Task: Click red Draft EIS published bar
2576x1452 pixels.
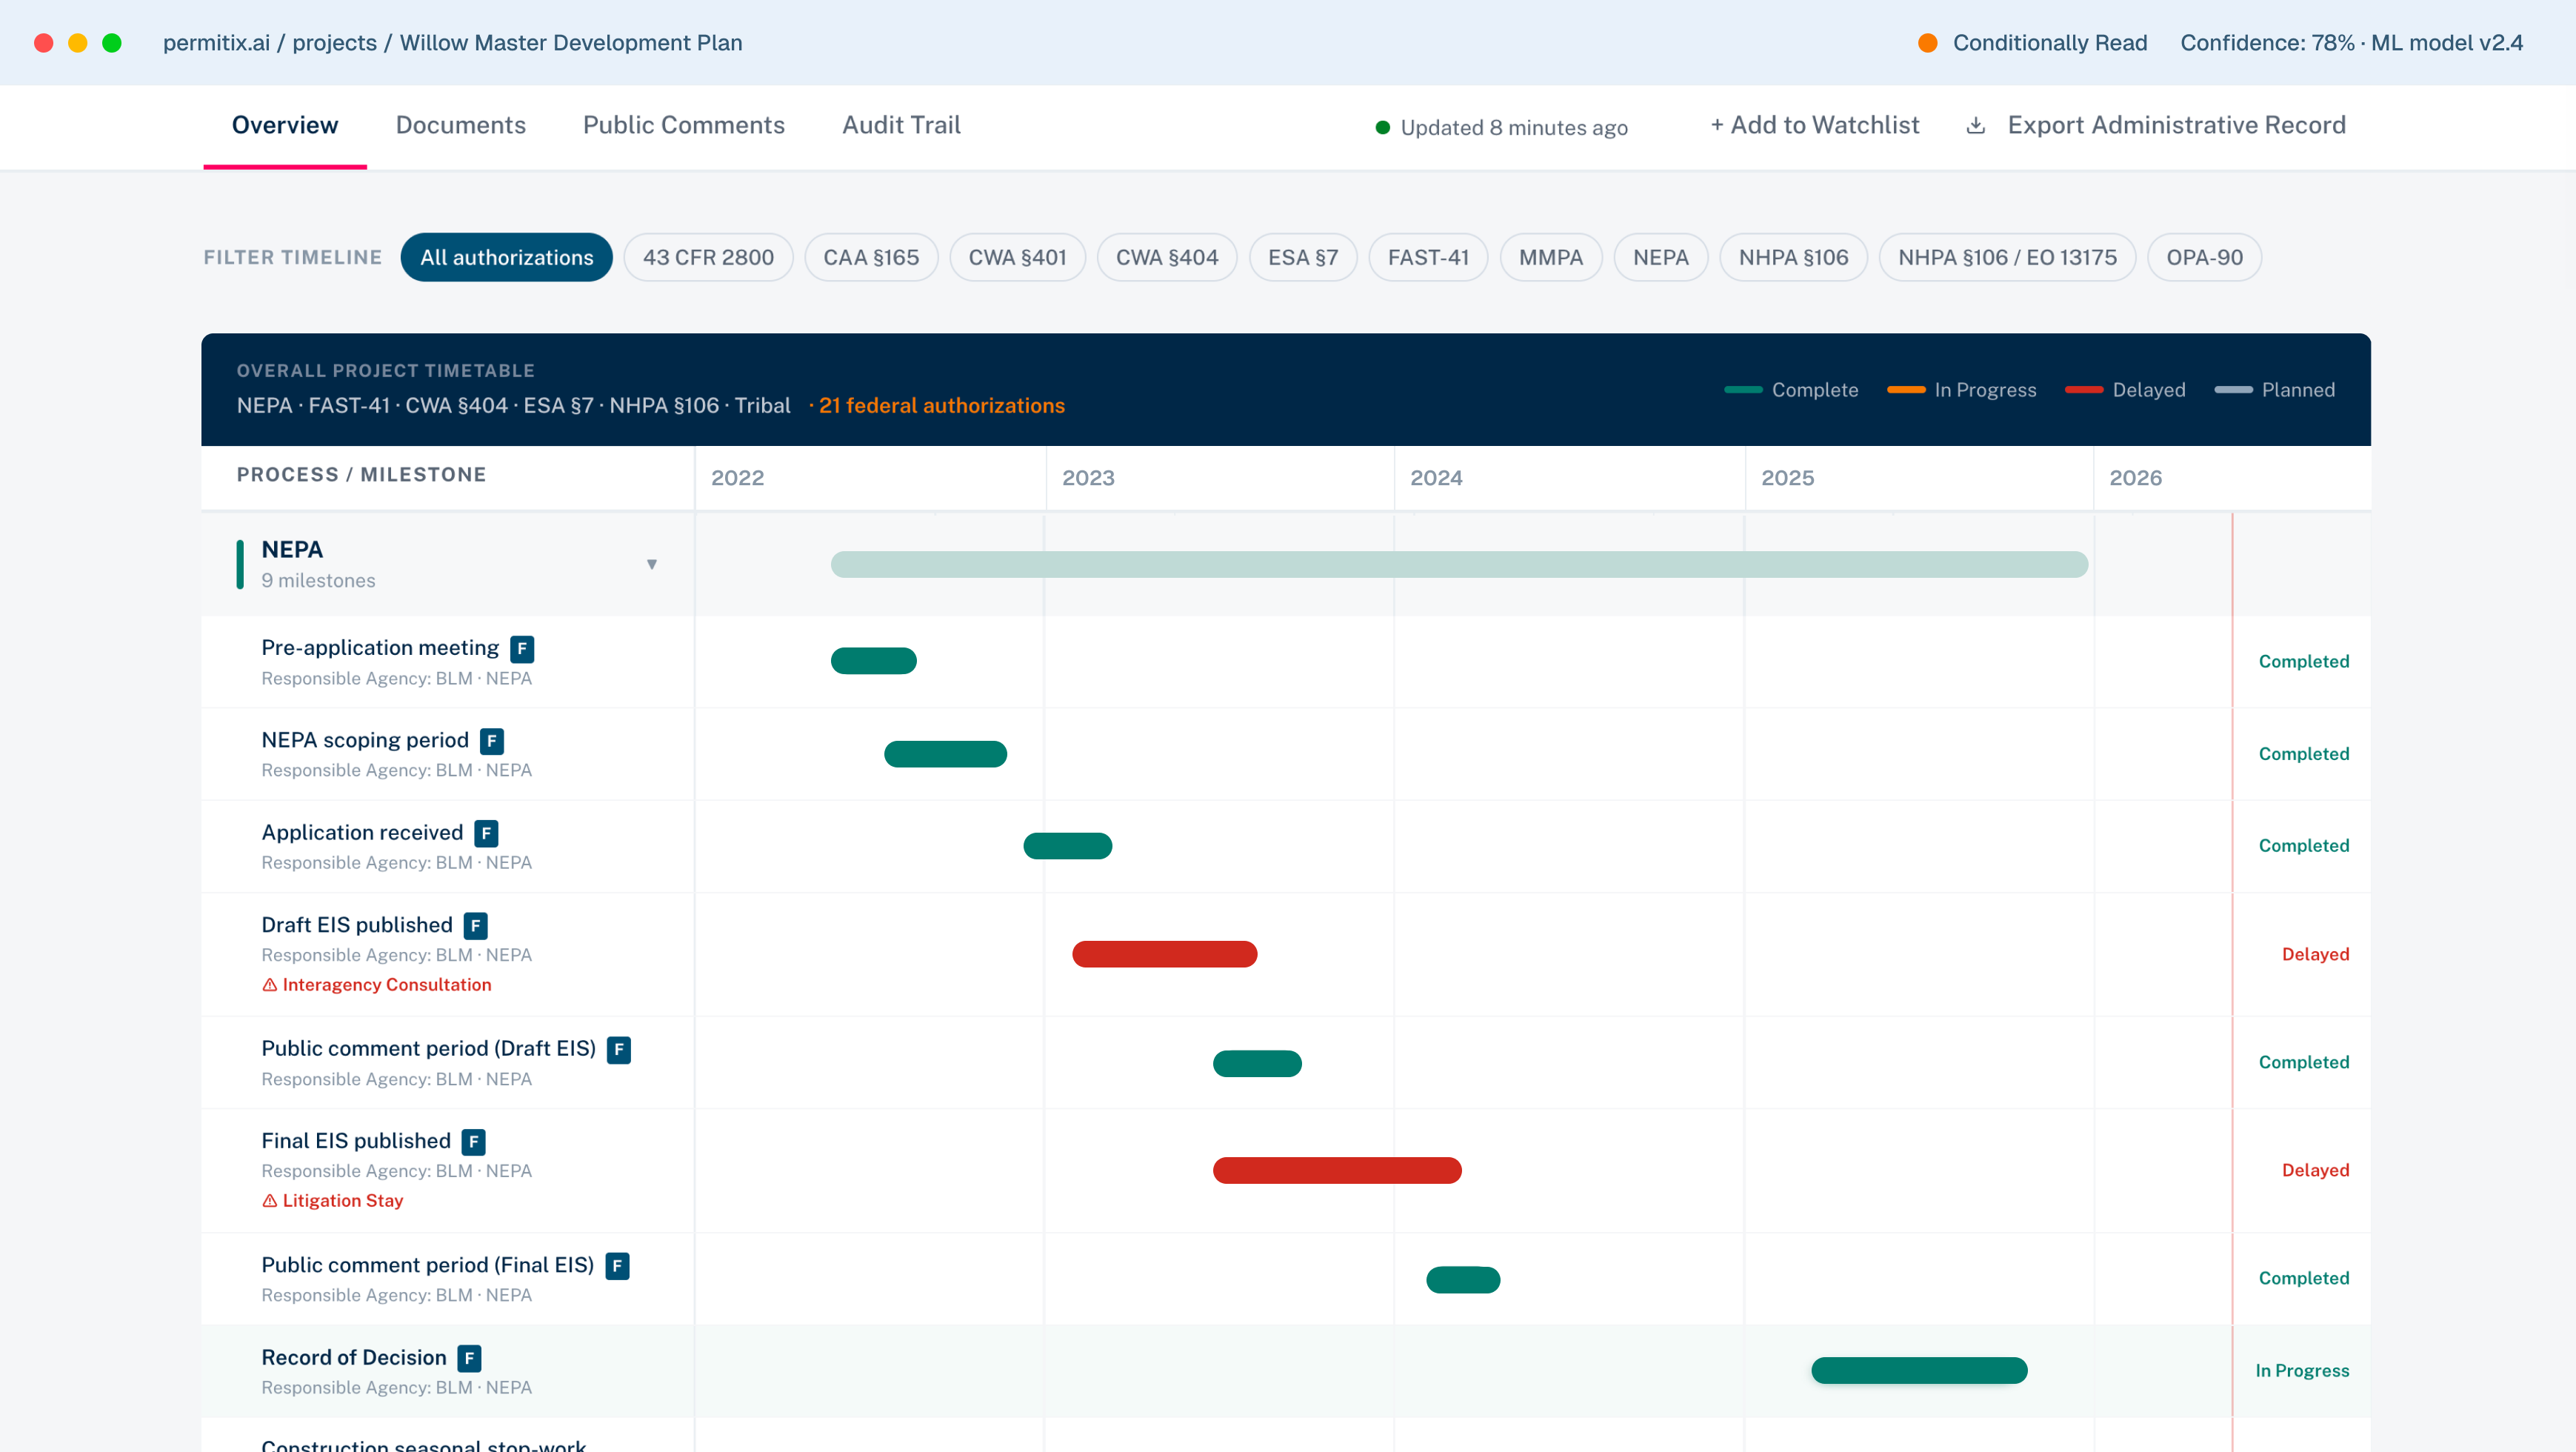Action: click(x=1164, y=954)
